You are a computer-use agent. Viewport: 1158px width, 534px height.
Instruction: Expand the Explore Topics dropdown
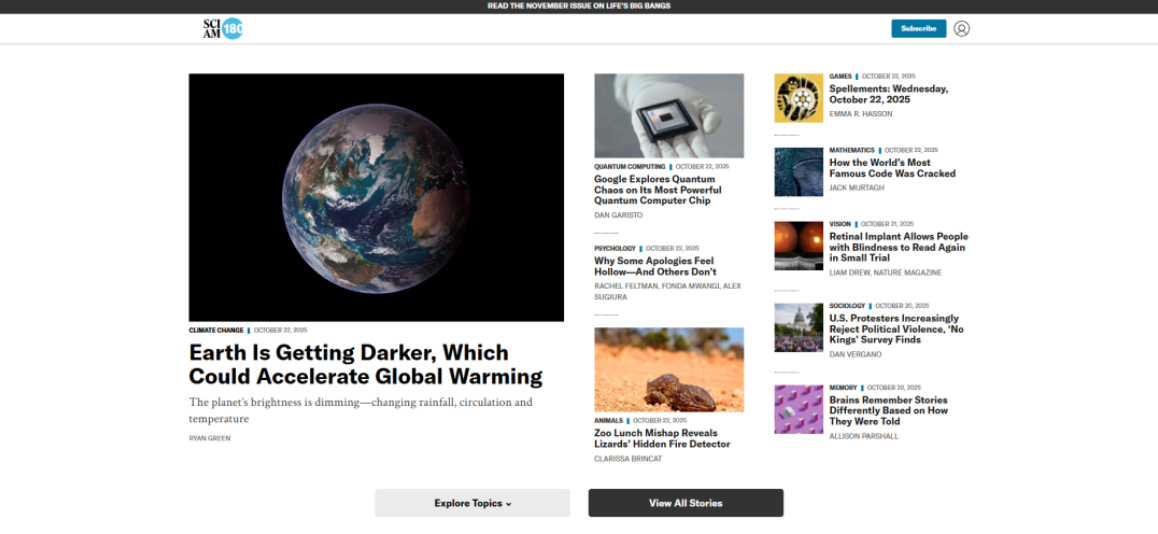click(472, 503)
